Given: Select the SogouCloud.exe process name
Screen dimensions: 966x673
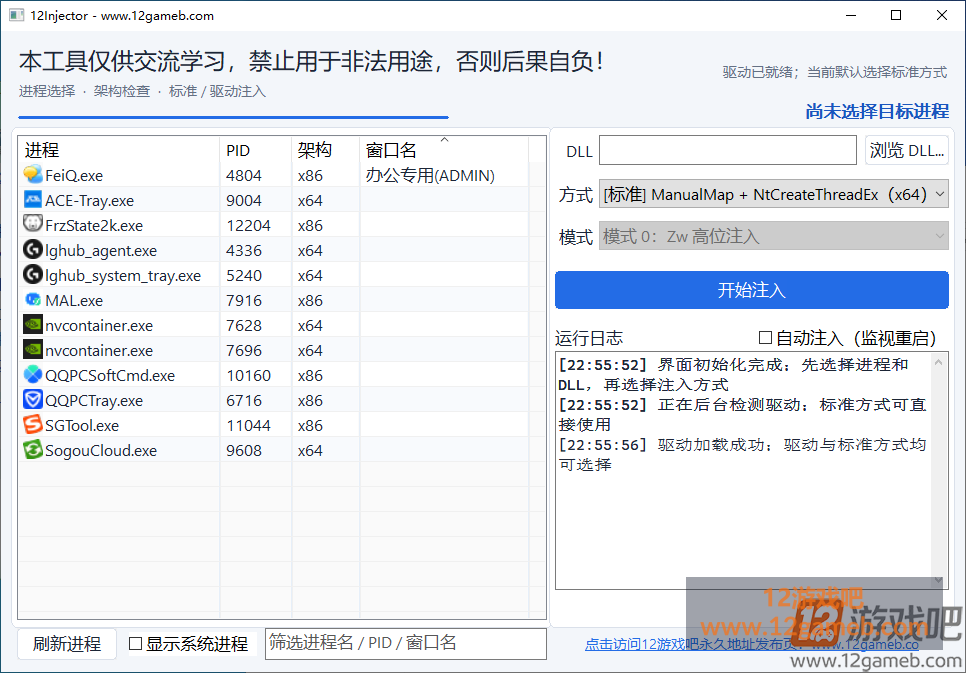Looking at the screenshot, I should 101,451.
